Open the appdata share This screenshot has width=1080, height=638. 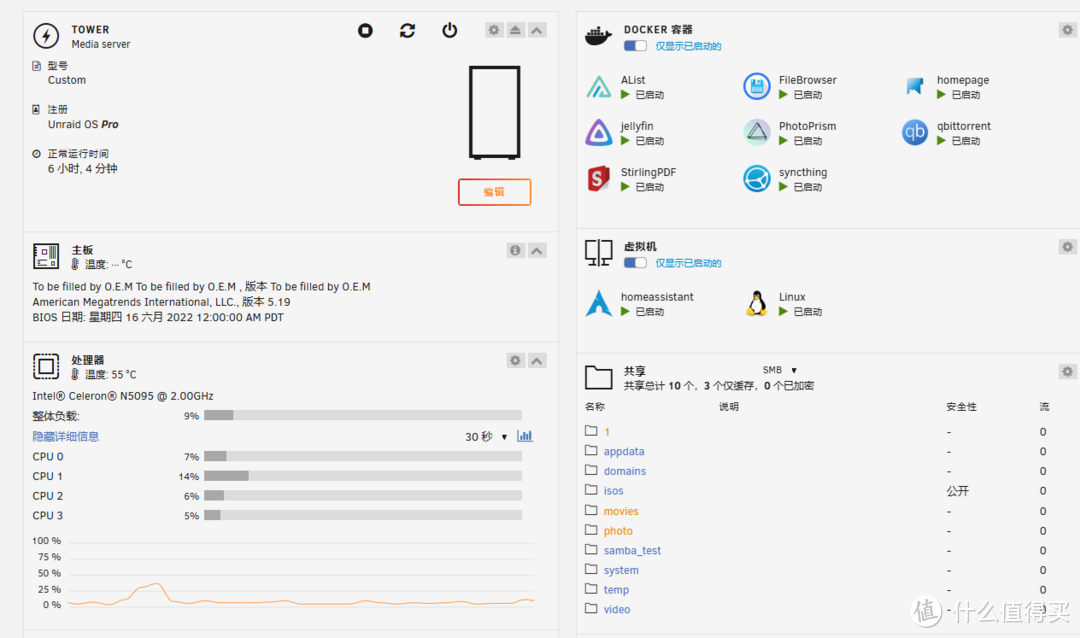pyautogui.click(x=624, y=452)
